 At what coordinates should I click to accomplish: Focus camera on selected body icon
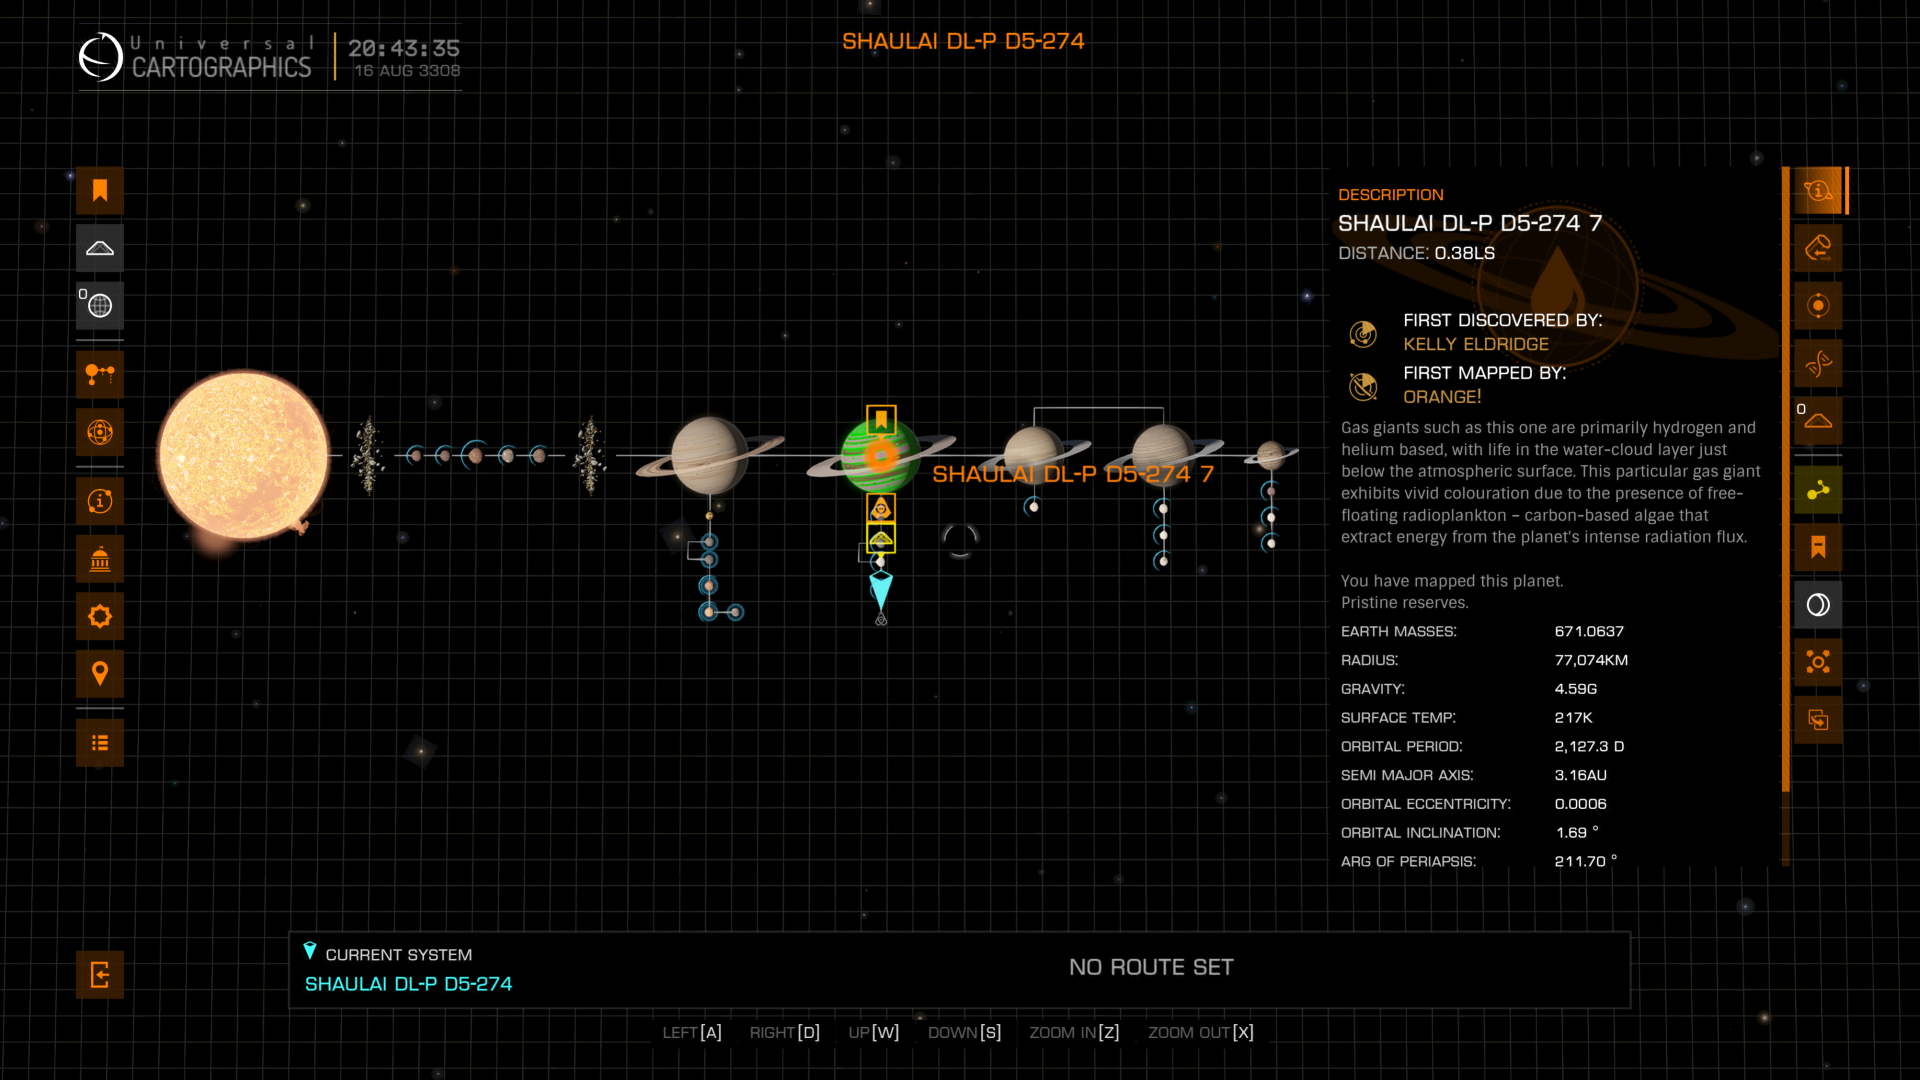coord(1818,662)
